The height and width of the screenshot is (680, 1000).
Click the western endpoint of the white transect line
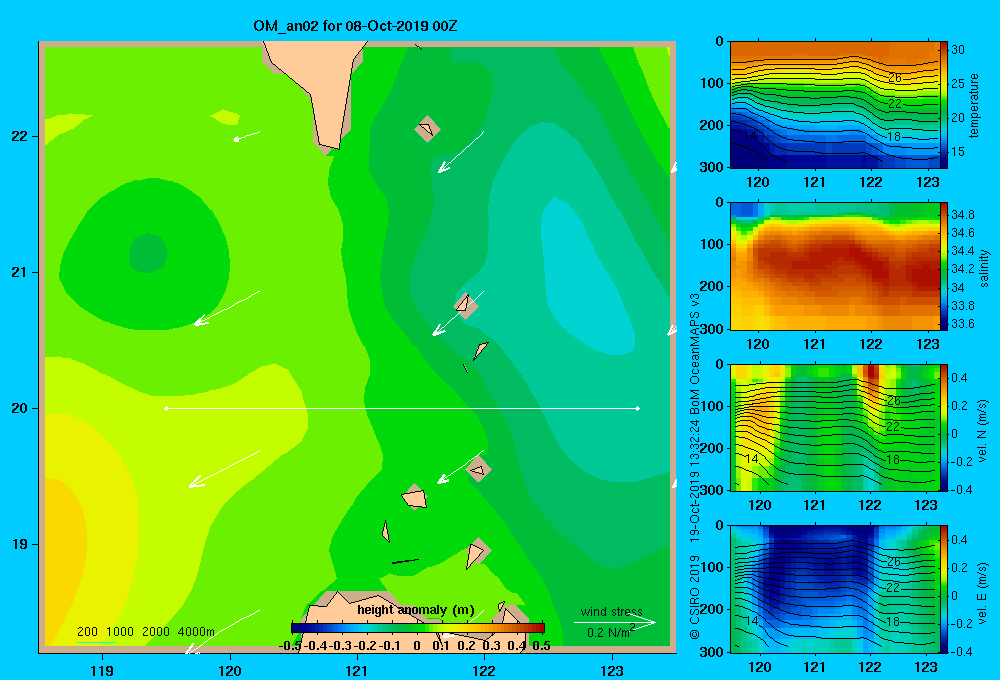(x=166, y=408)
